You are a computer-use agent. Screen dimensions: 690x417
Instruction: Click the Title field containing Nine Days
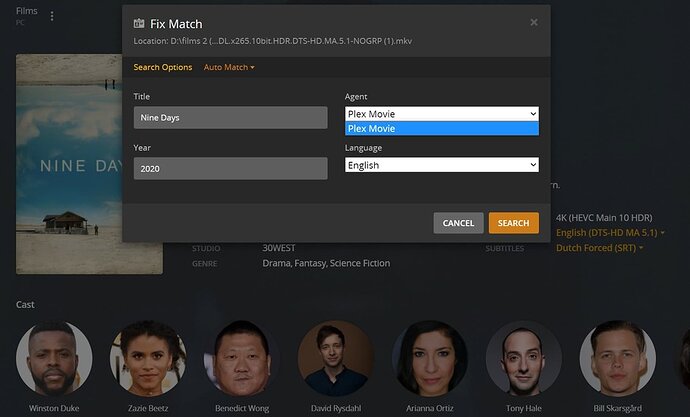pyautogui.click(x=231, y=117)
